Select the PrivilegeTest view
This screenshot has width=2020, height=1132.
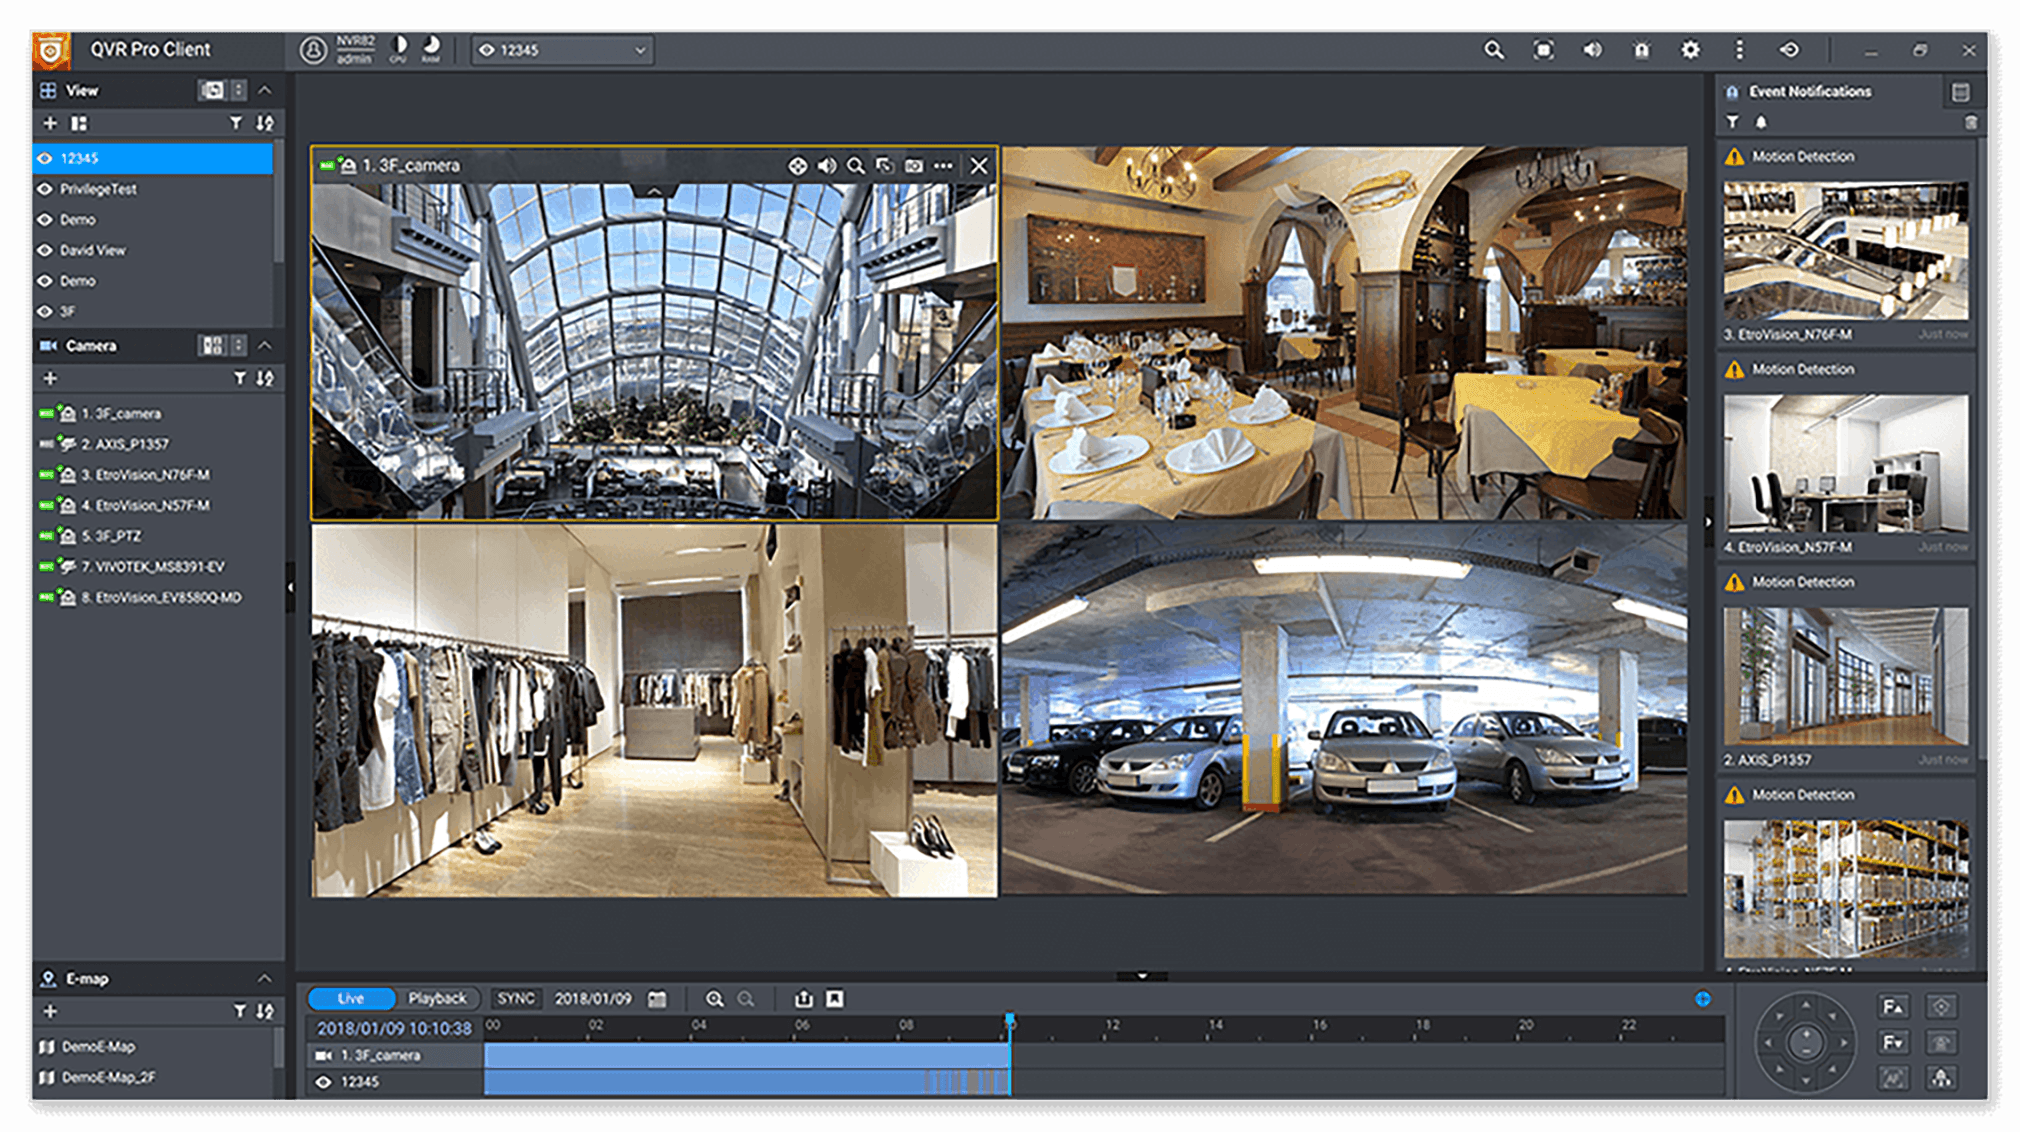point(98,189)
